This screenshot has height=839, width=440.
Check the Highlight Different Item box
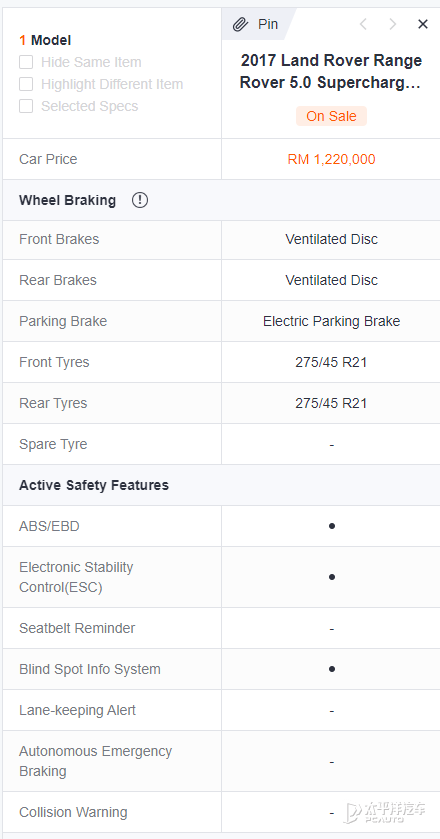tap(26, 84)
